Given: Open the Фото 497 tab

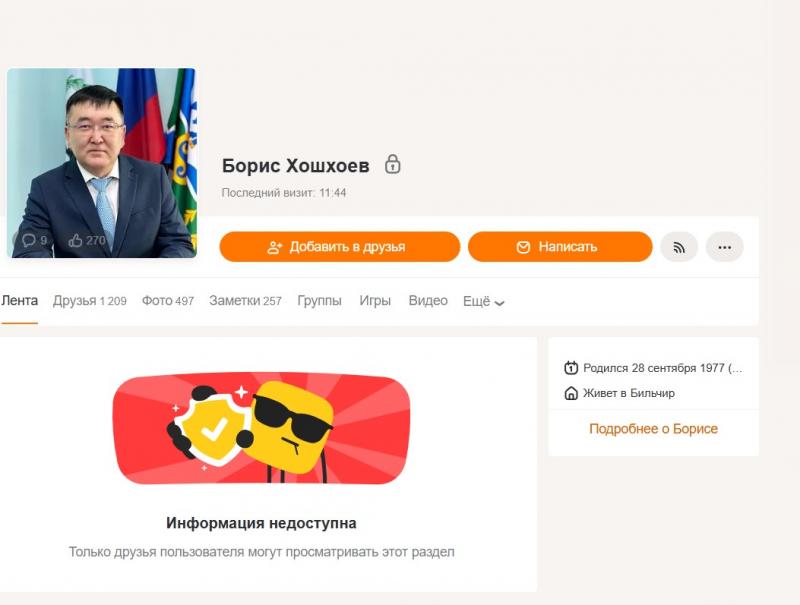Looking at the screenshot, I should 168,301.
